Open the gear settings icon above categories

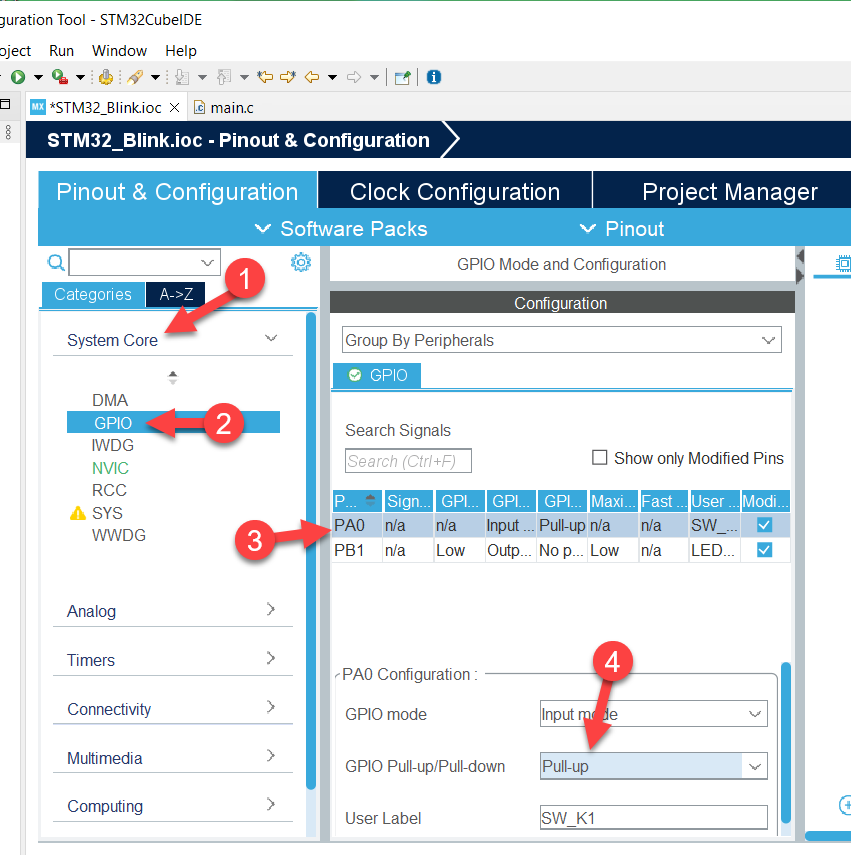(301, 262)
